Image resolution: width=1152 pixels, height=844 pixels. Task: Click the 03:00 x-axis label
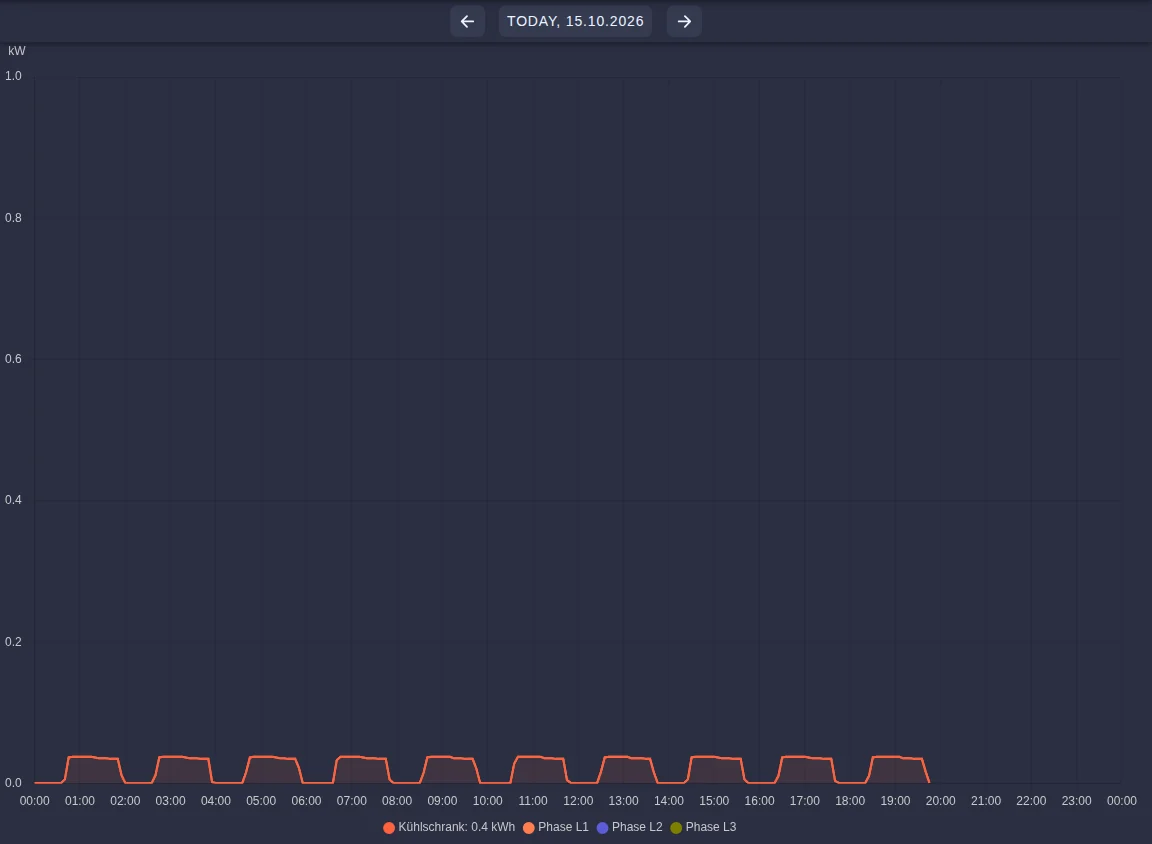(170, 801)
